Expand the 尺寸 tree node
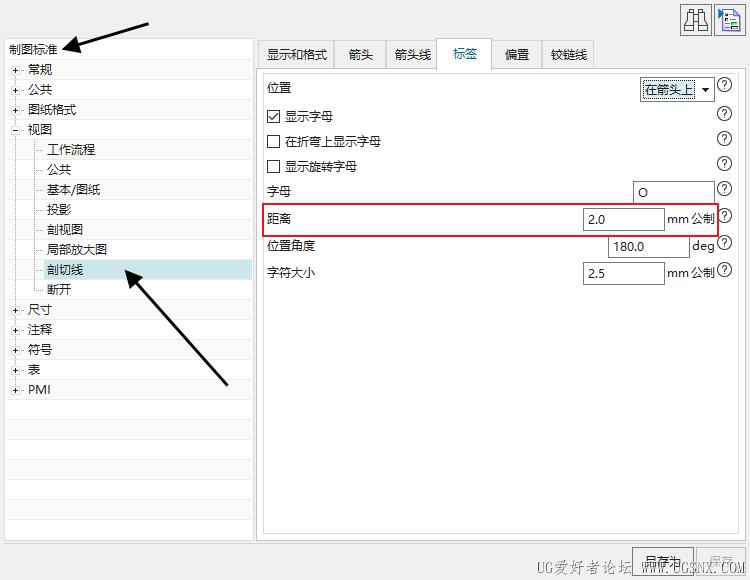750x580 pixels. 15,310
